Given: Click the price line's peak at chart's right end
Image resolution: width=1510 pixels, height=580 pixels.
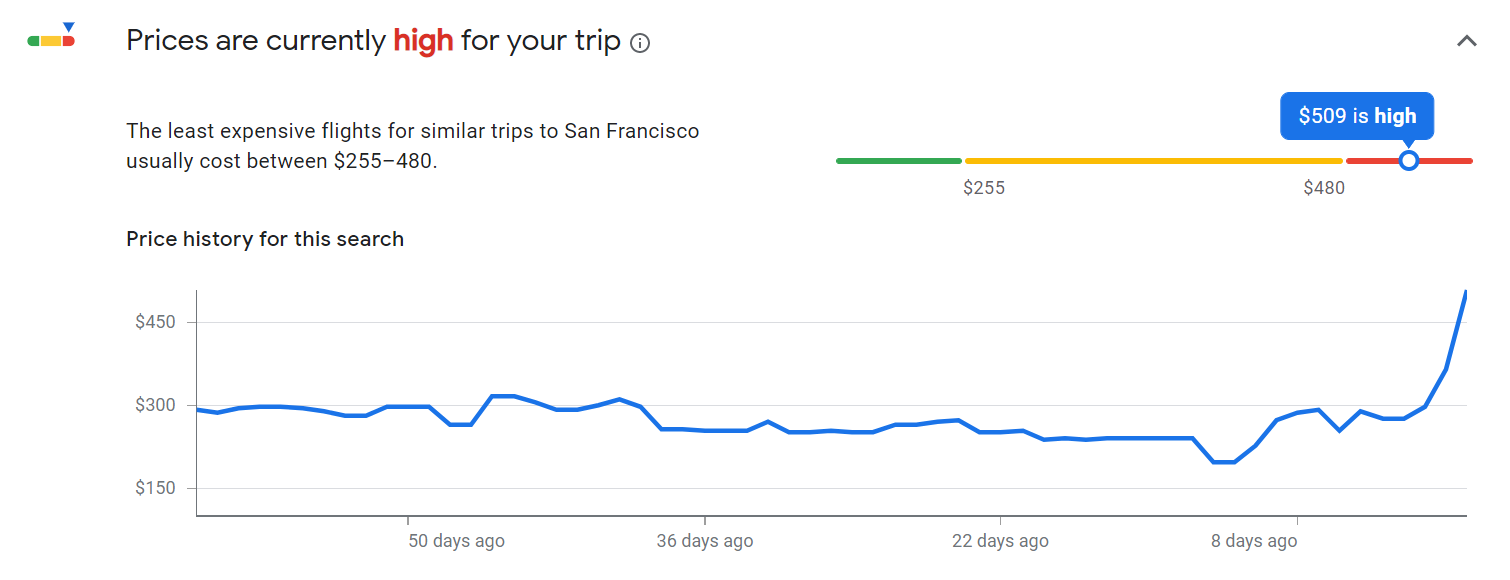Looking at the screenshot, I should point(1465,293).
